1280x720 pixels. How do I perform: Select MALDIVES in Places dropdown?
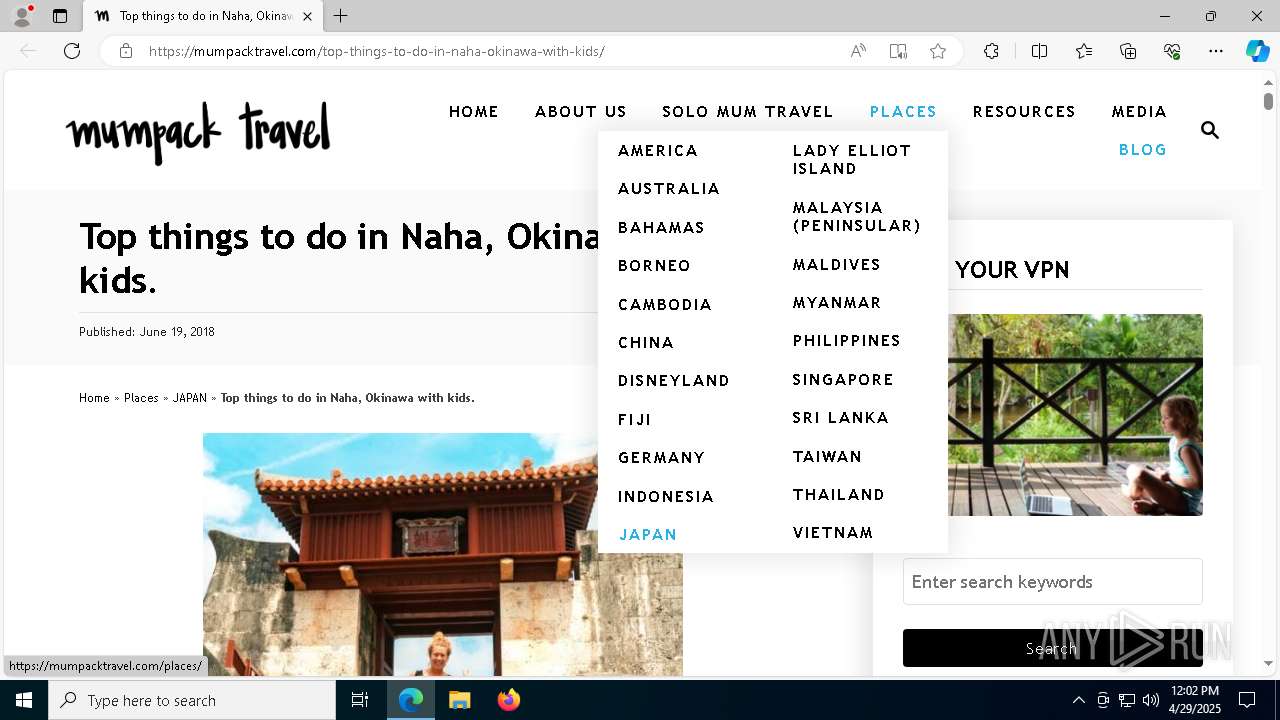(837, 265)
